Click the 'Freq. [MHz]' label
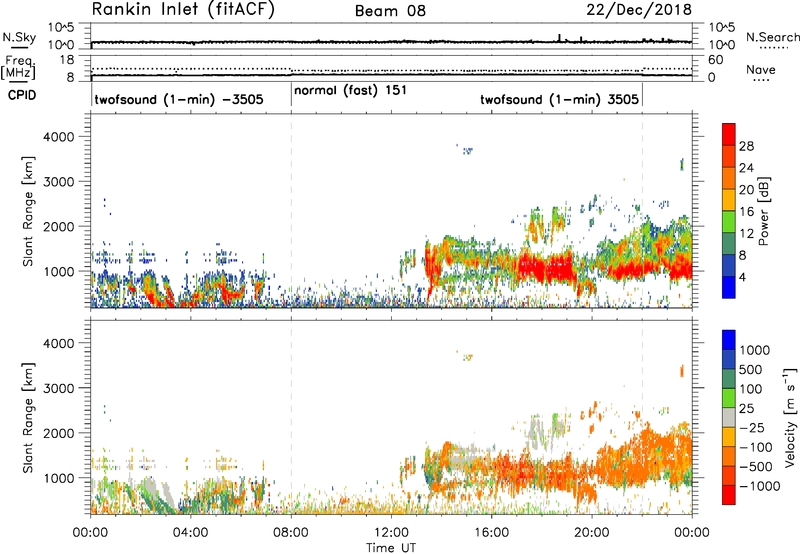This screenshot has width=800, height=554. pos(18,67)
